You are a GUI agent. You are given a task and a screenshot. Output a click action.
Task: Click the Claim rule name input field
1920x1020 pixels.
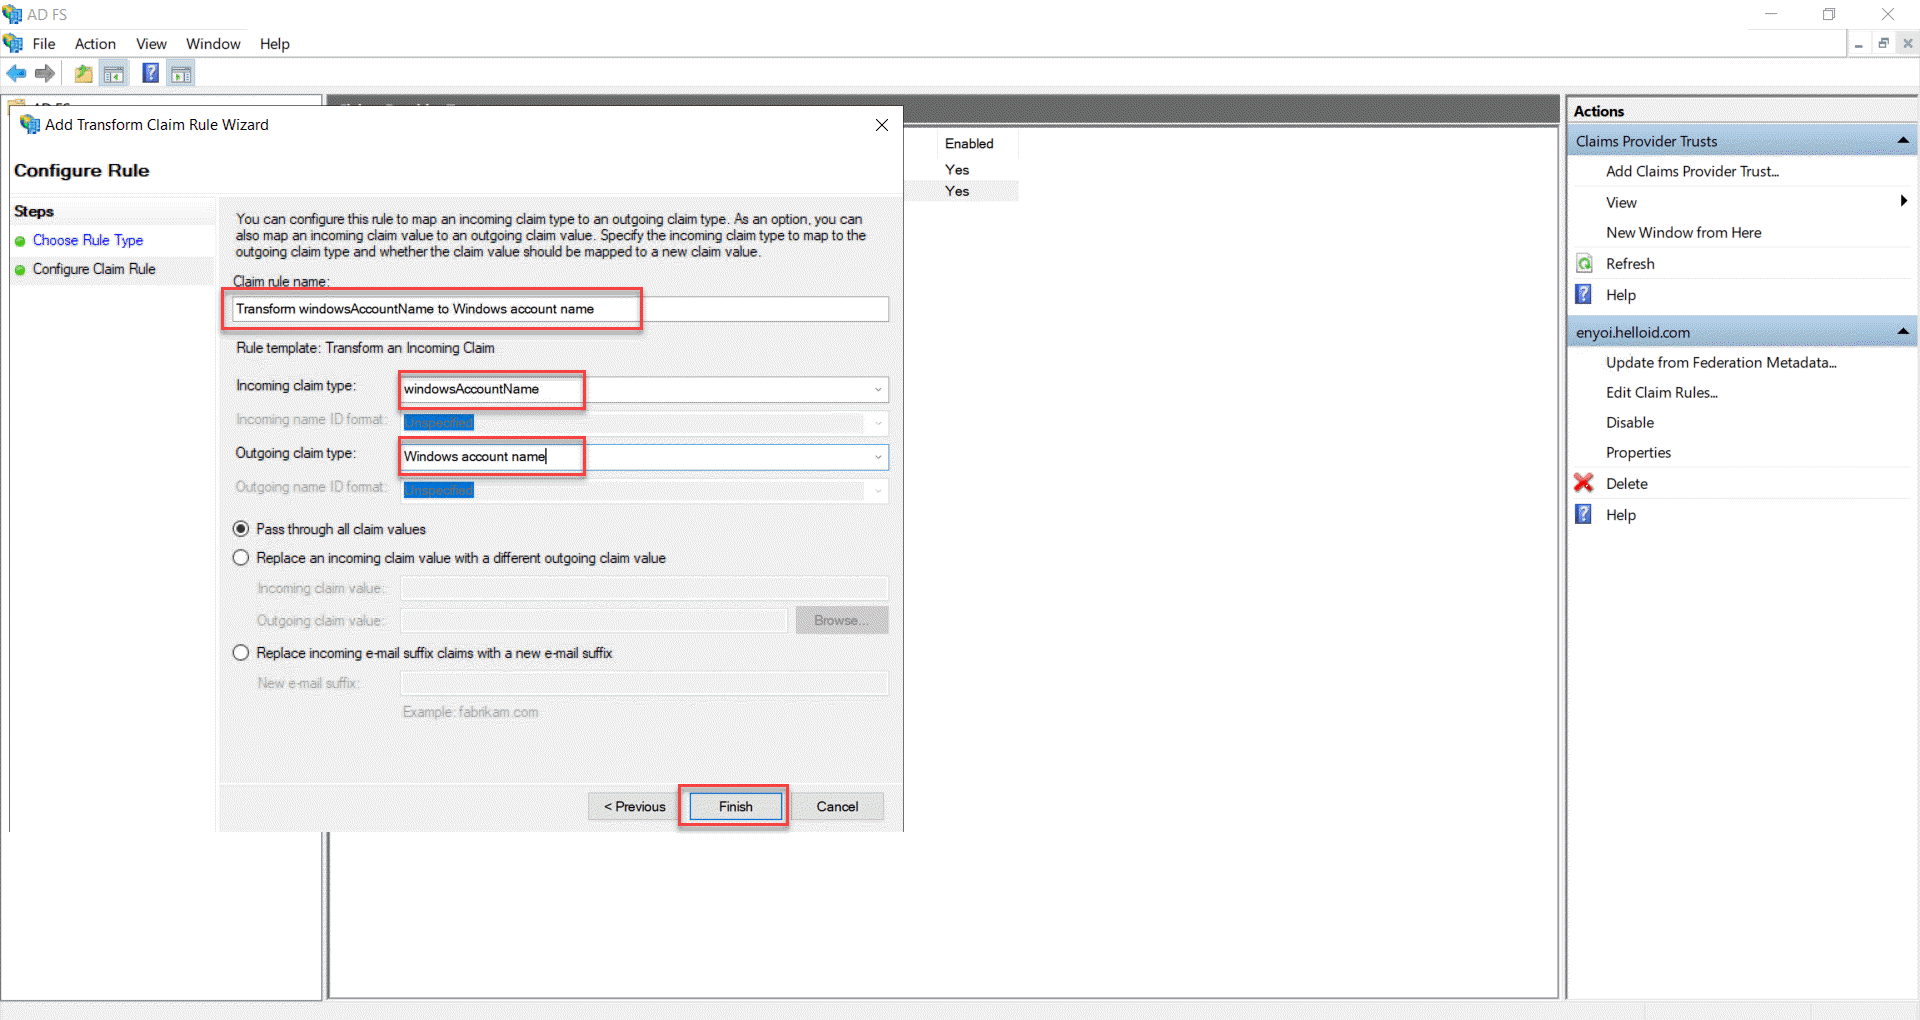pos(560,309)
